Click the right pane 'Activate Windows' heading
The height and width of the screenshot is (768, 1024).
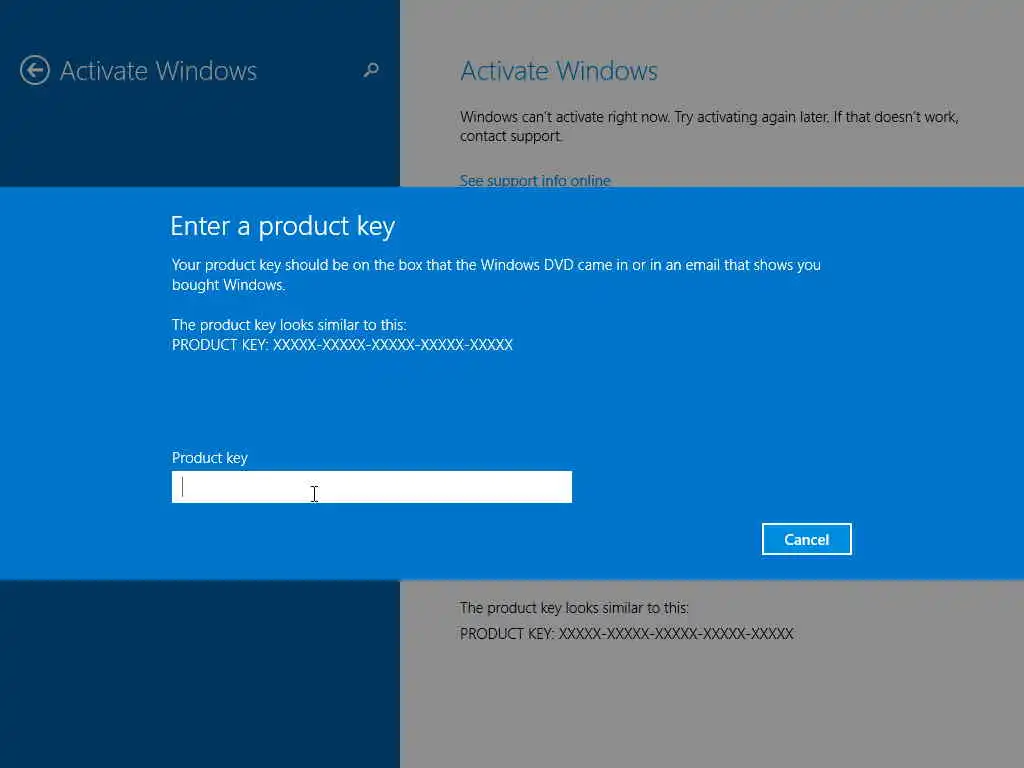pos(559,71)
